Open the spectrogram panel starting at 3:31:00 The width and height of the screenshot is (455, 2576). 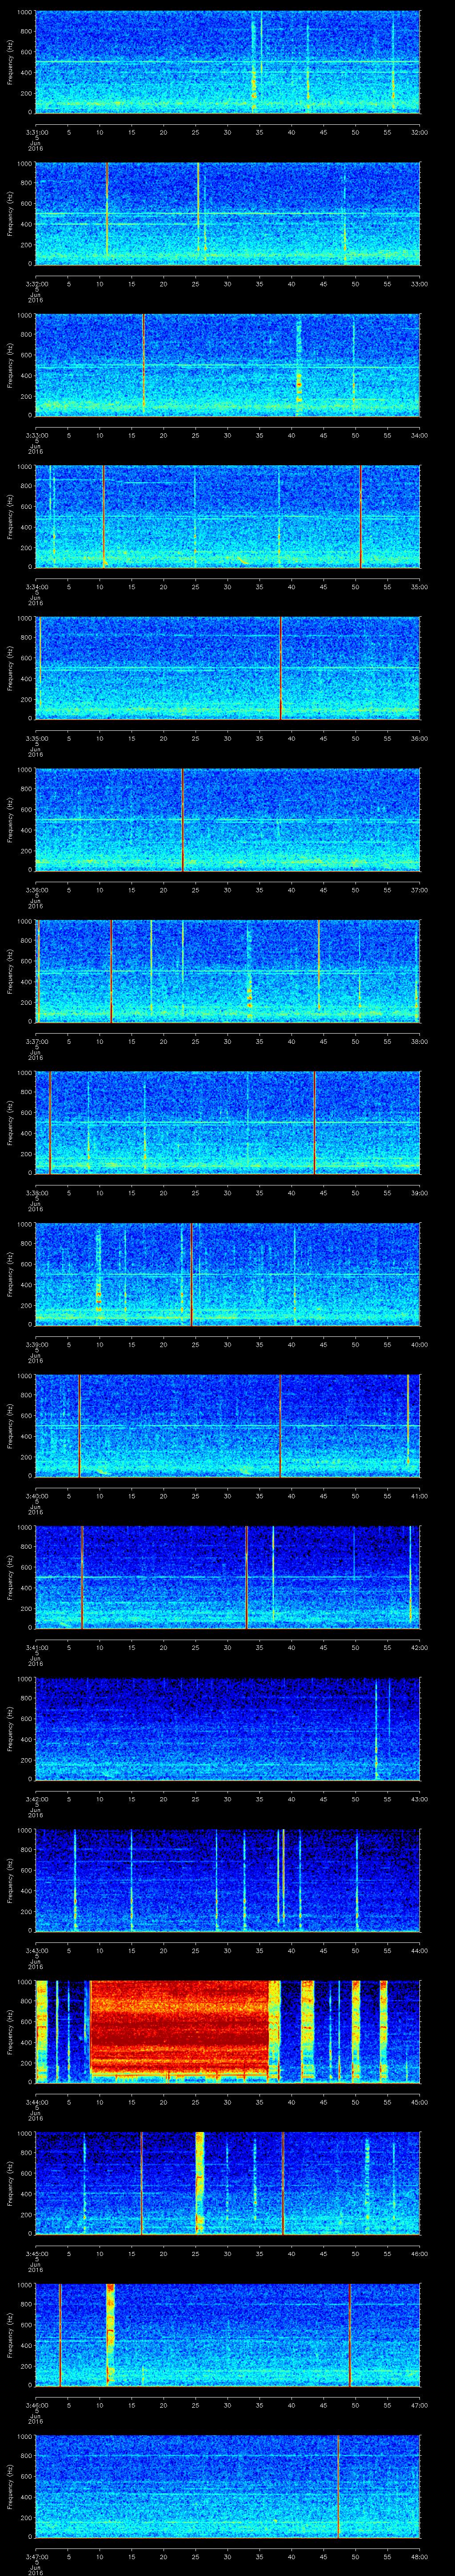point(227,62)
